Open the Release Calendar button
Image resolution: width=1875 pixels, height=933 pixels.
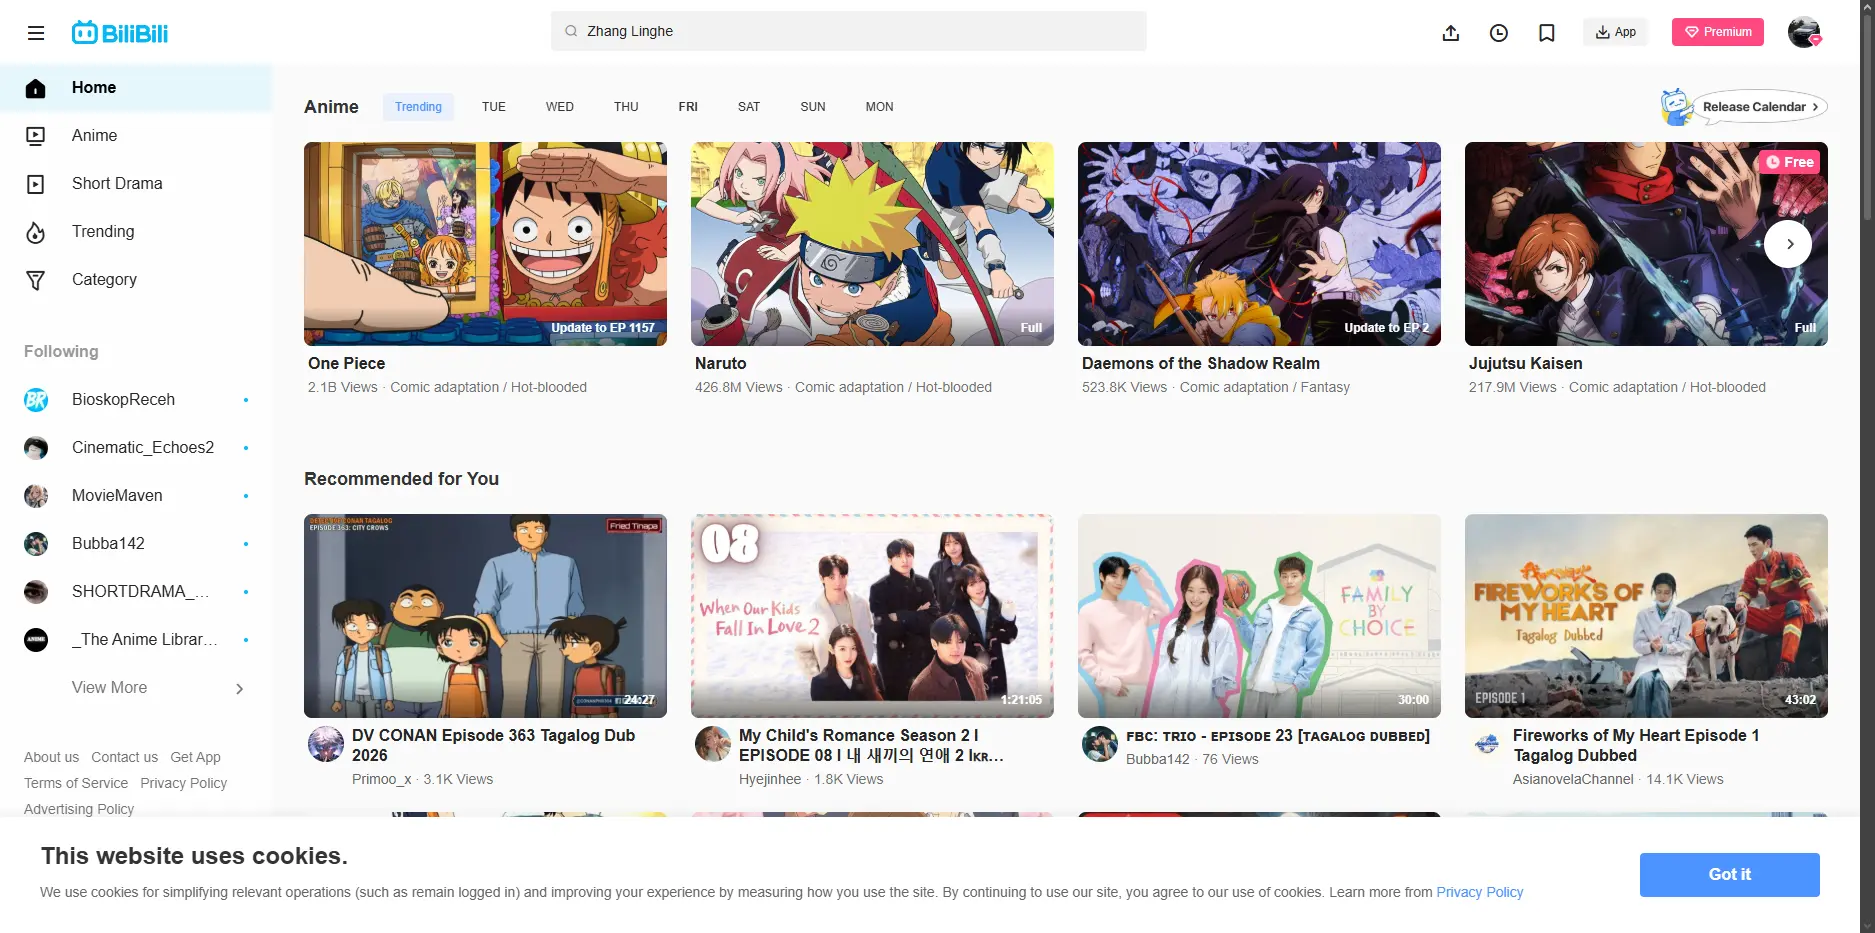tap(1760, 107)
